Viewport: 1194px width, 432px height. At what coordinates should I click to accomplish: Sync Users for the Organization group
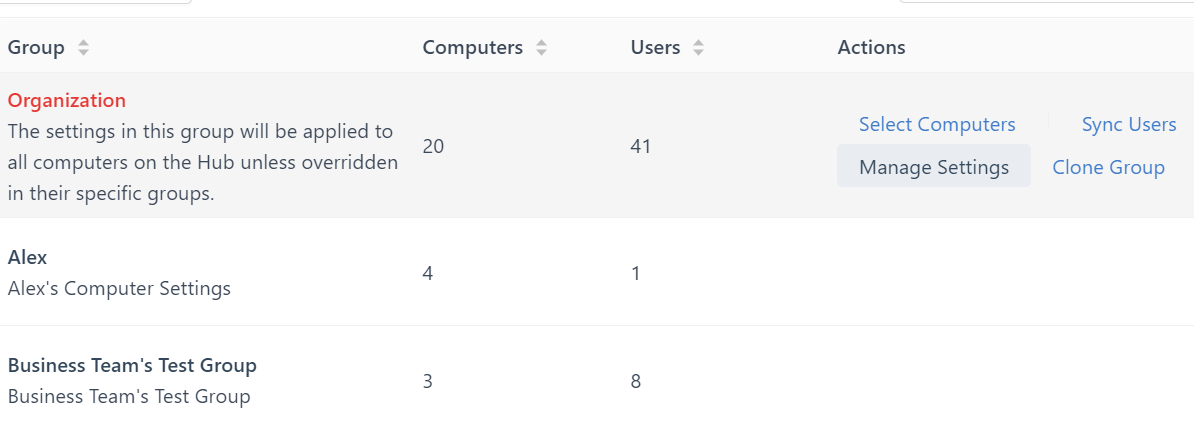coord(1129,124)
